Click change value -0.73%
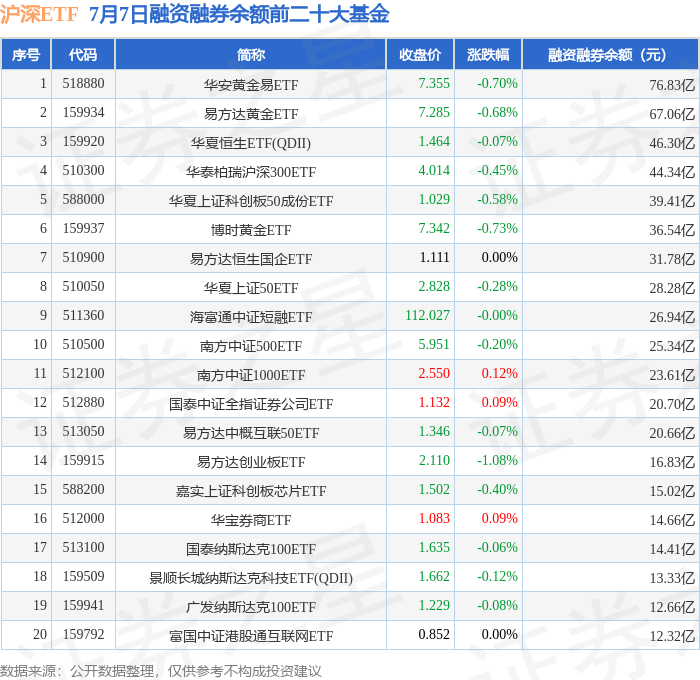 pyautogui.click(x=497, y=229)
